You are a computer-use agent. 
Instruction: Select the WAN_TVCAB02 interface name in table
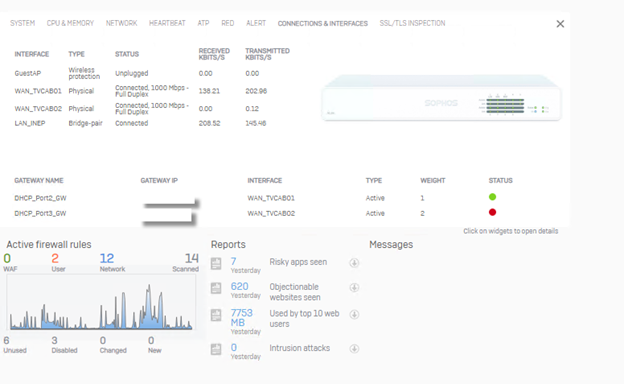point(38,109)
